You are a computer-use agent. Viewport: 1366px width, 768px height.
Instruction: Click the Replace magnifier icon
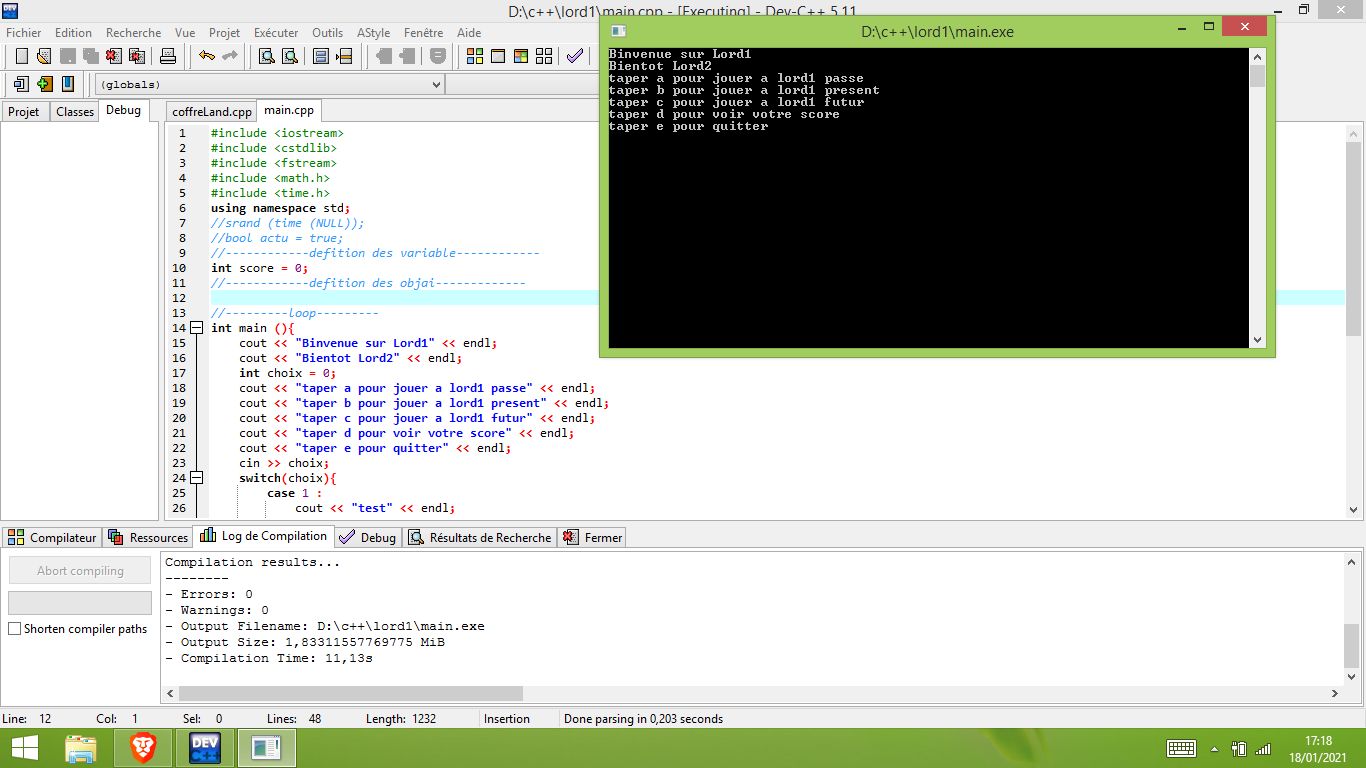(290, 56)
